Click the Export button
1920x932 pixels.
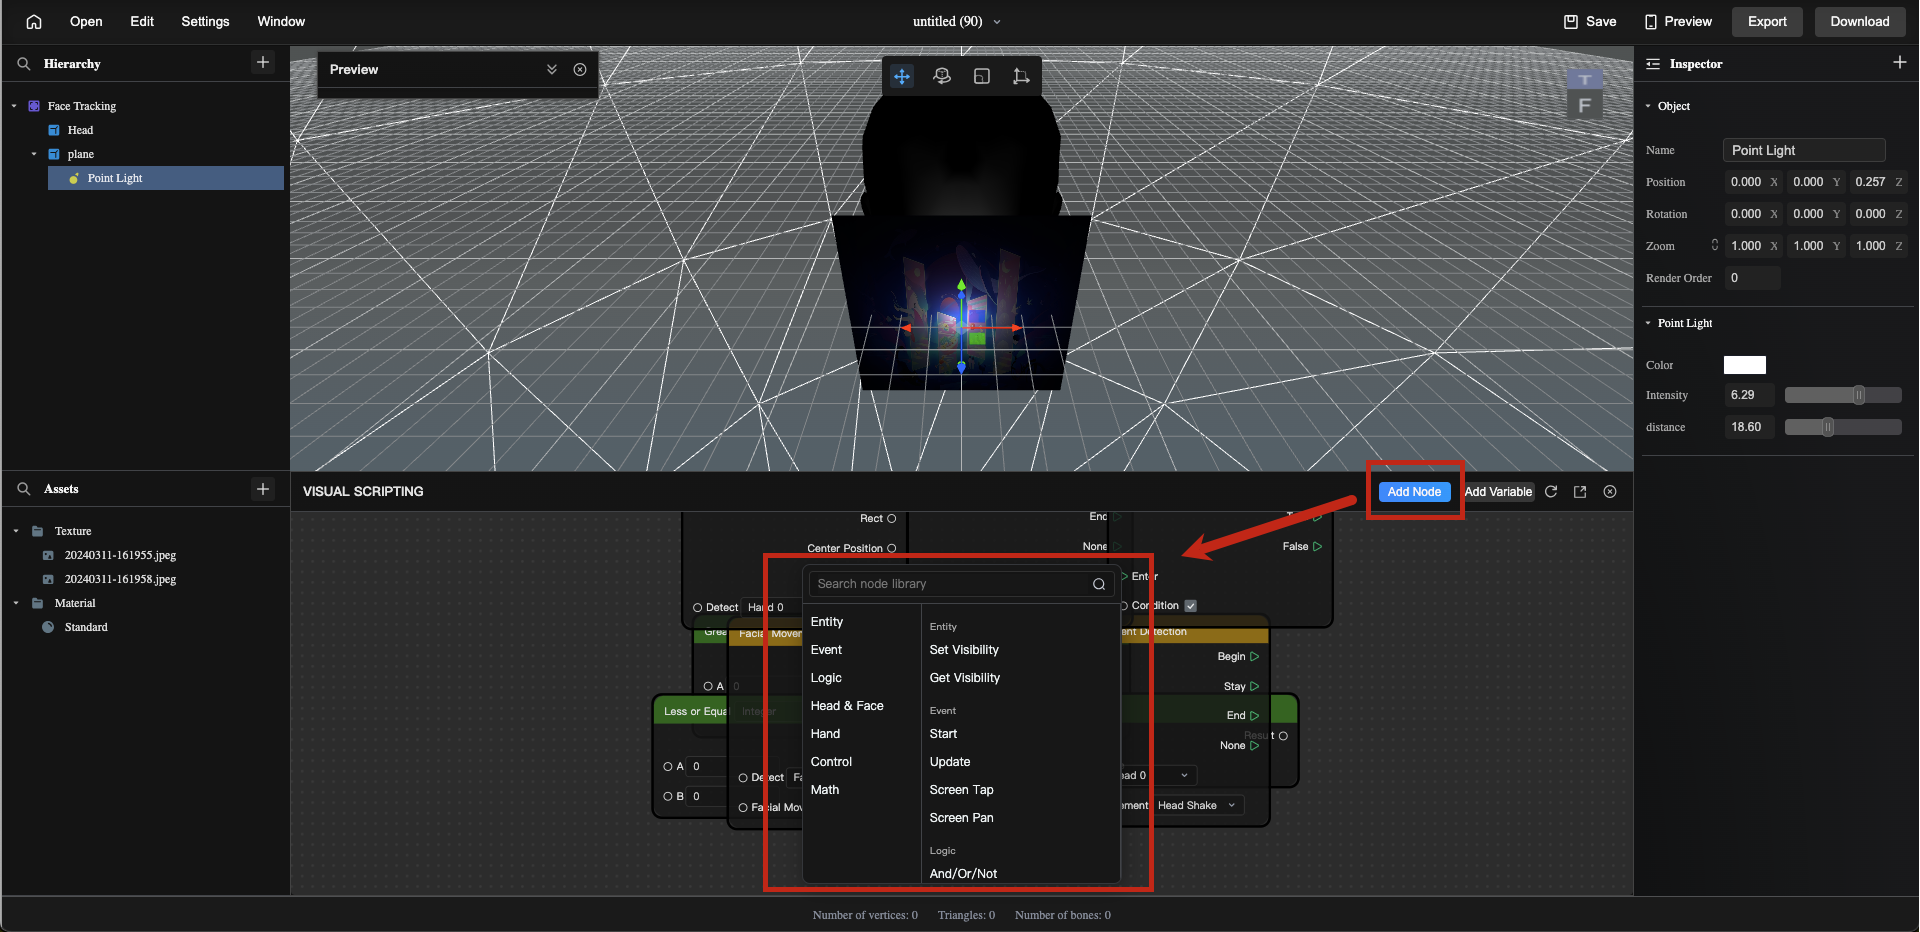pos(1767,21)
